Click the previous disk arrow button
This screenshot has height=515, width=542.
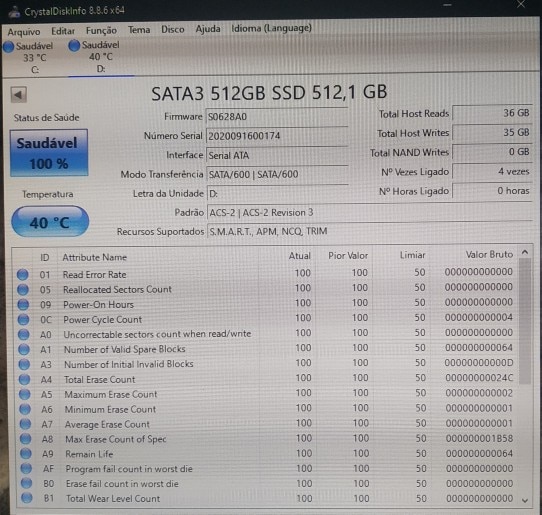(x=18, y=94)
